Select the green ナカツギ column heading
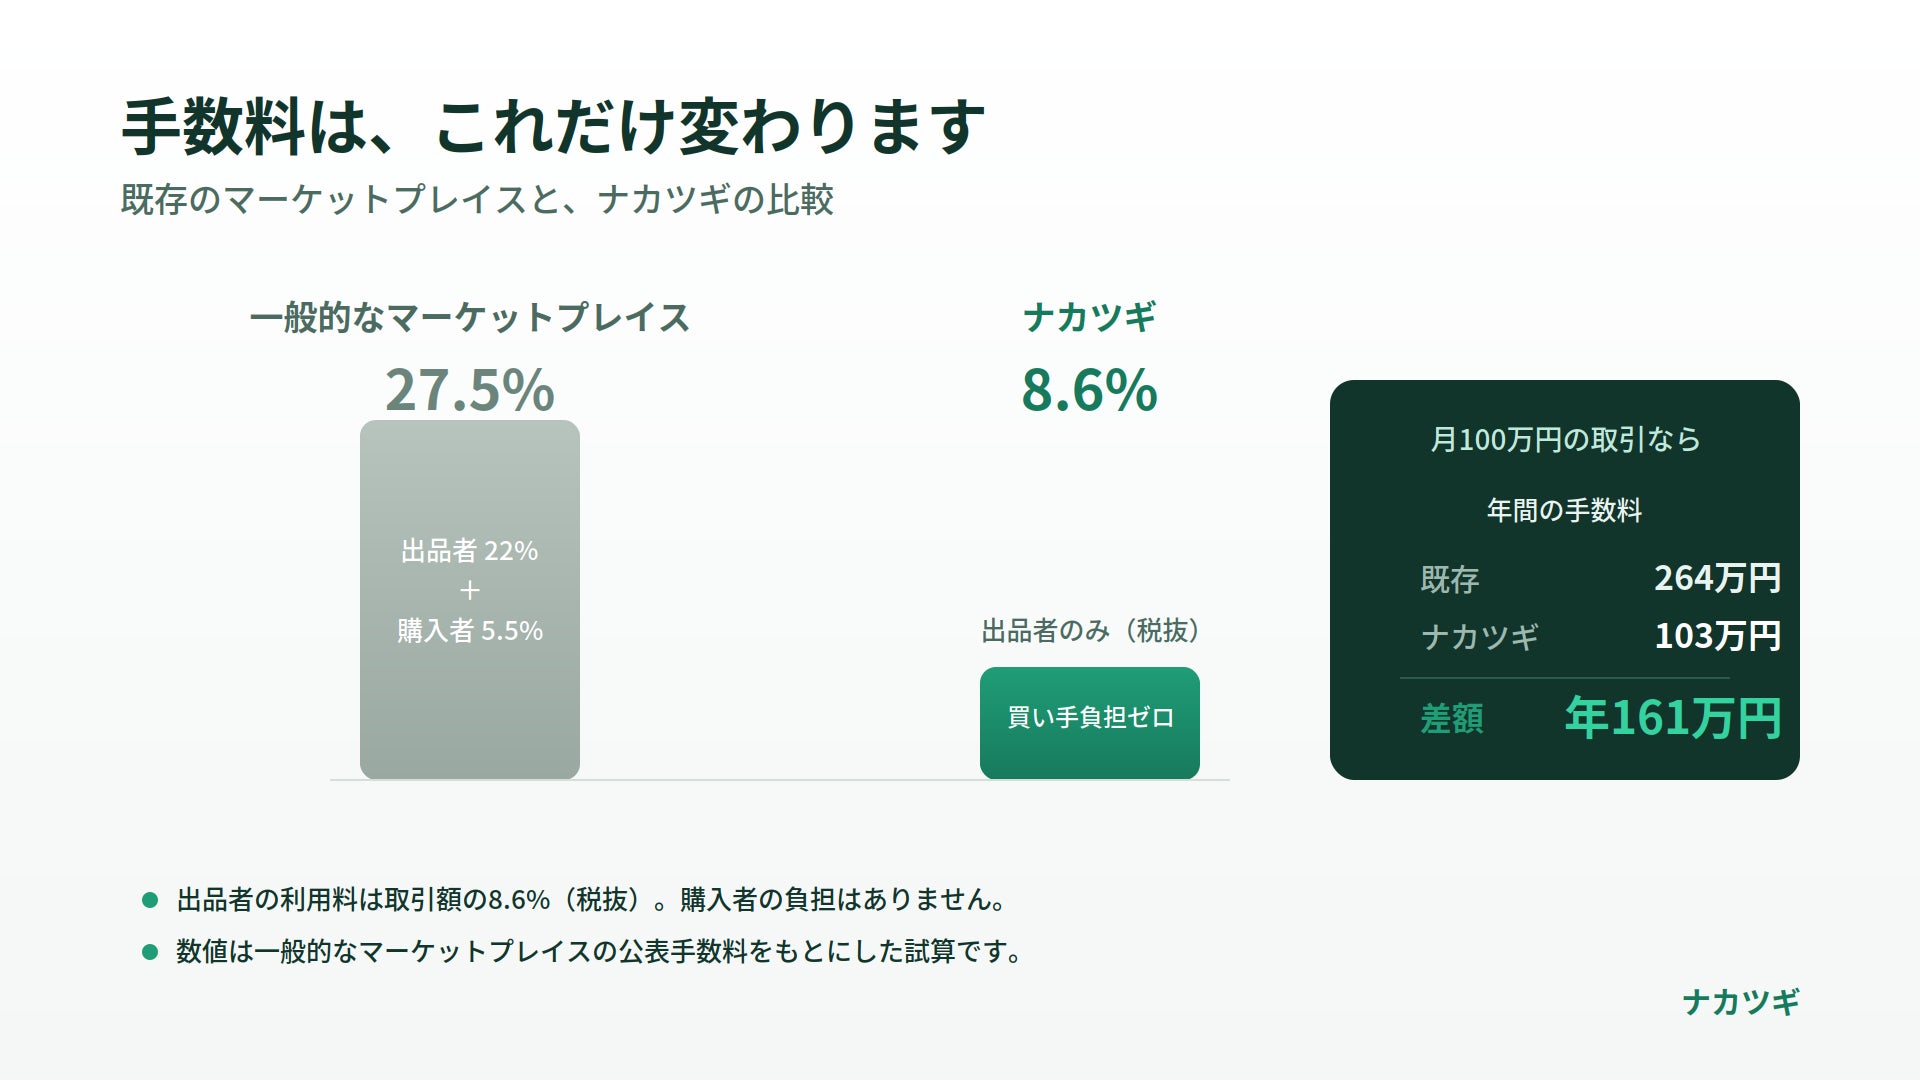Viewport: 1920px width, 1080px height. pyautogui.click(x=1090, y=318)
